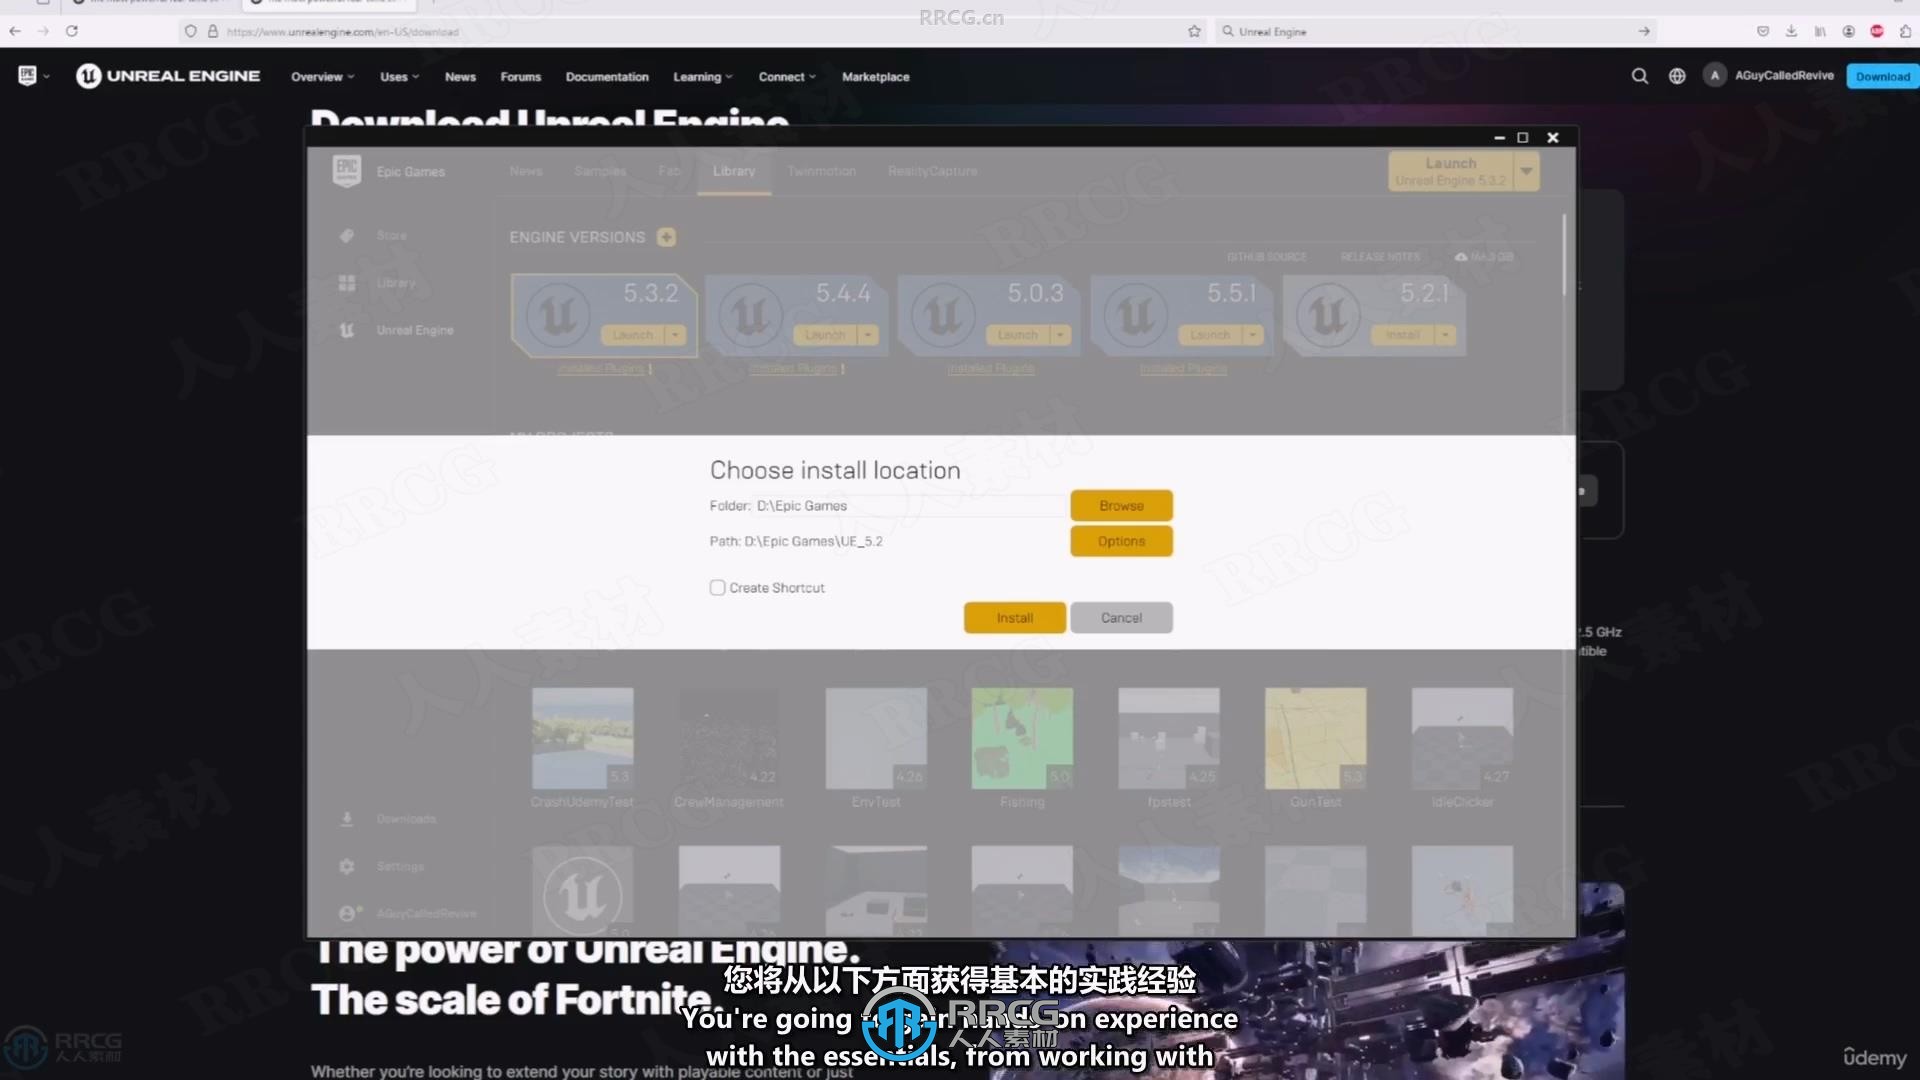Screen dimensions: 1920x1080
Task: Enable the Create Shortcut checkbox
Action: pyautogui.click(x=717, y=588)
